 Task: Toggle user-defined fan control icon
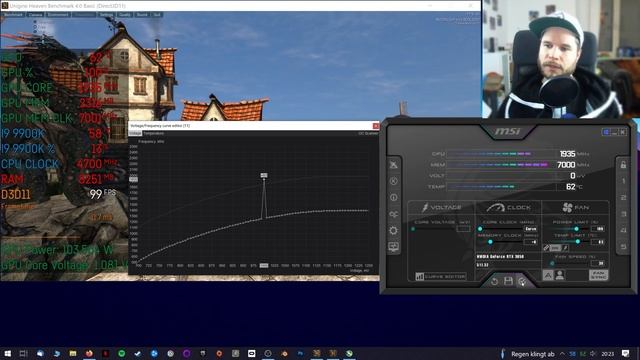pos(560,276)
